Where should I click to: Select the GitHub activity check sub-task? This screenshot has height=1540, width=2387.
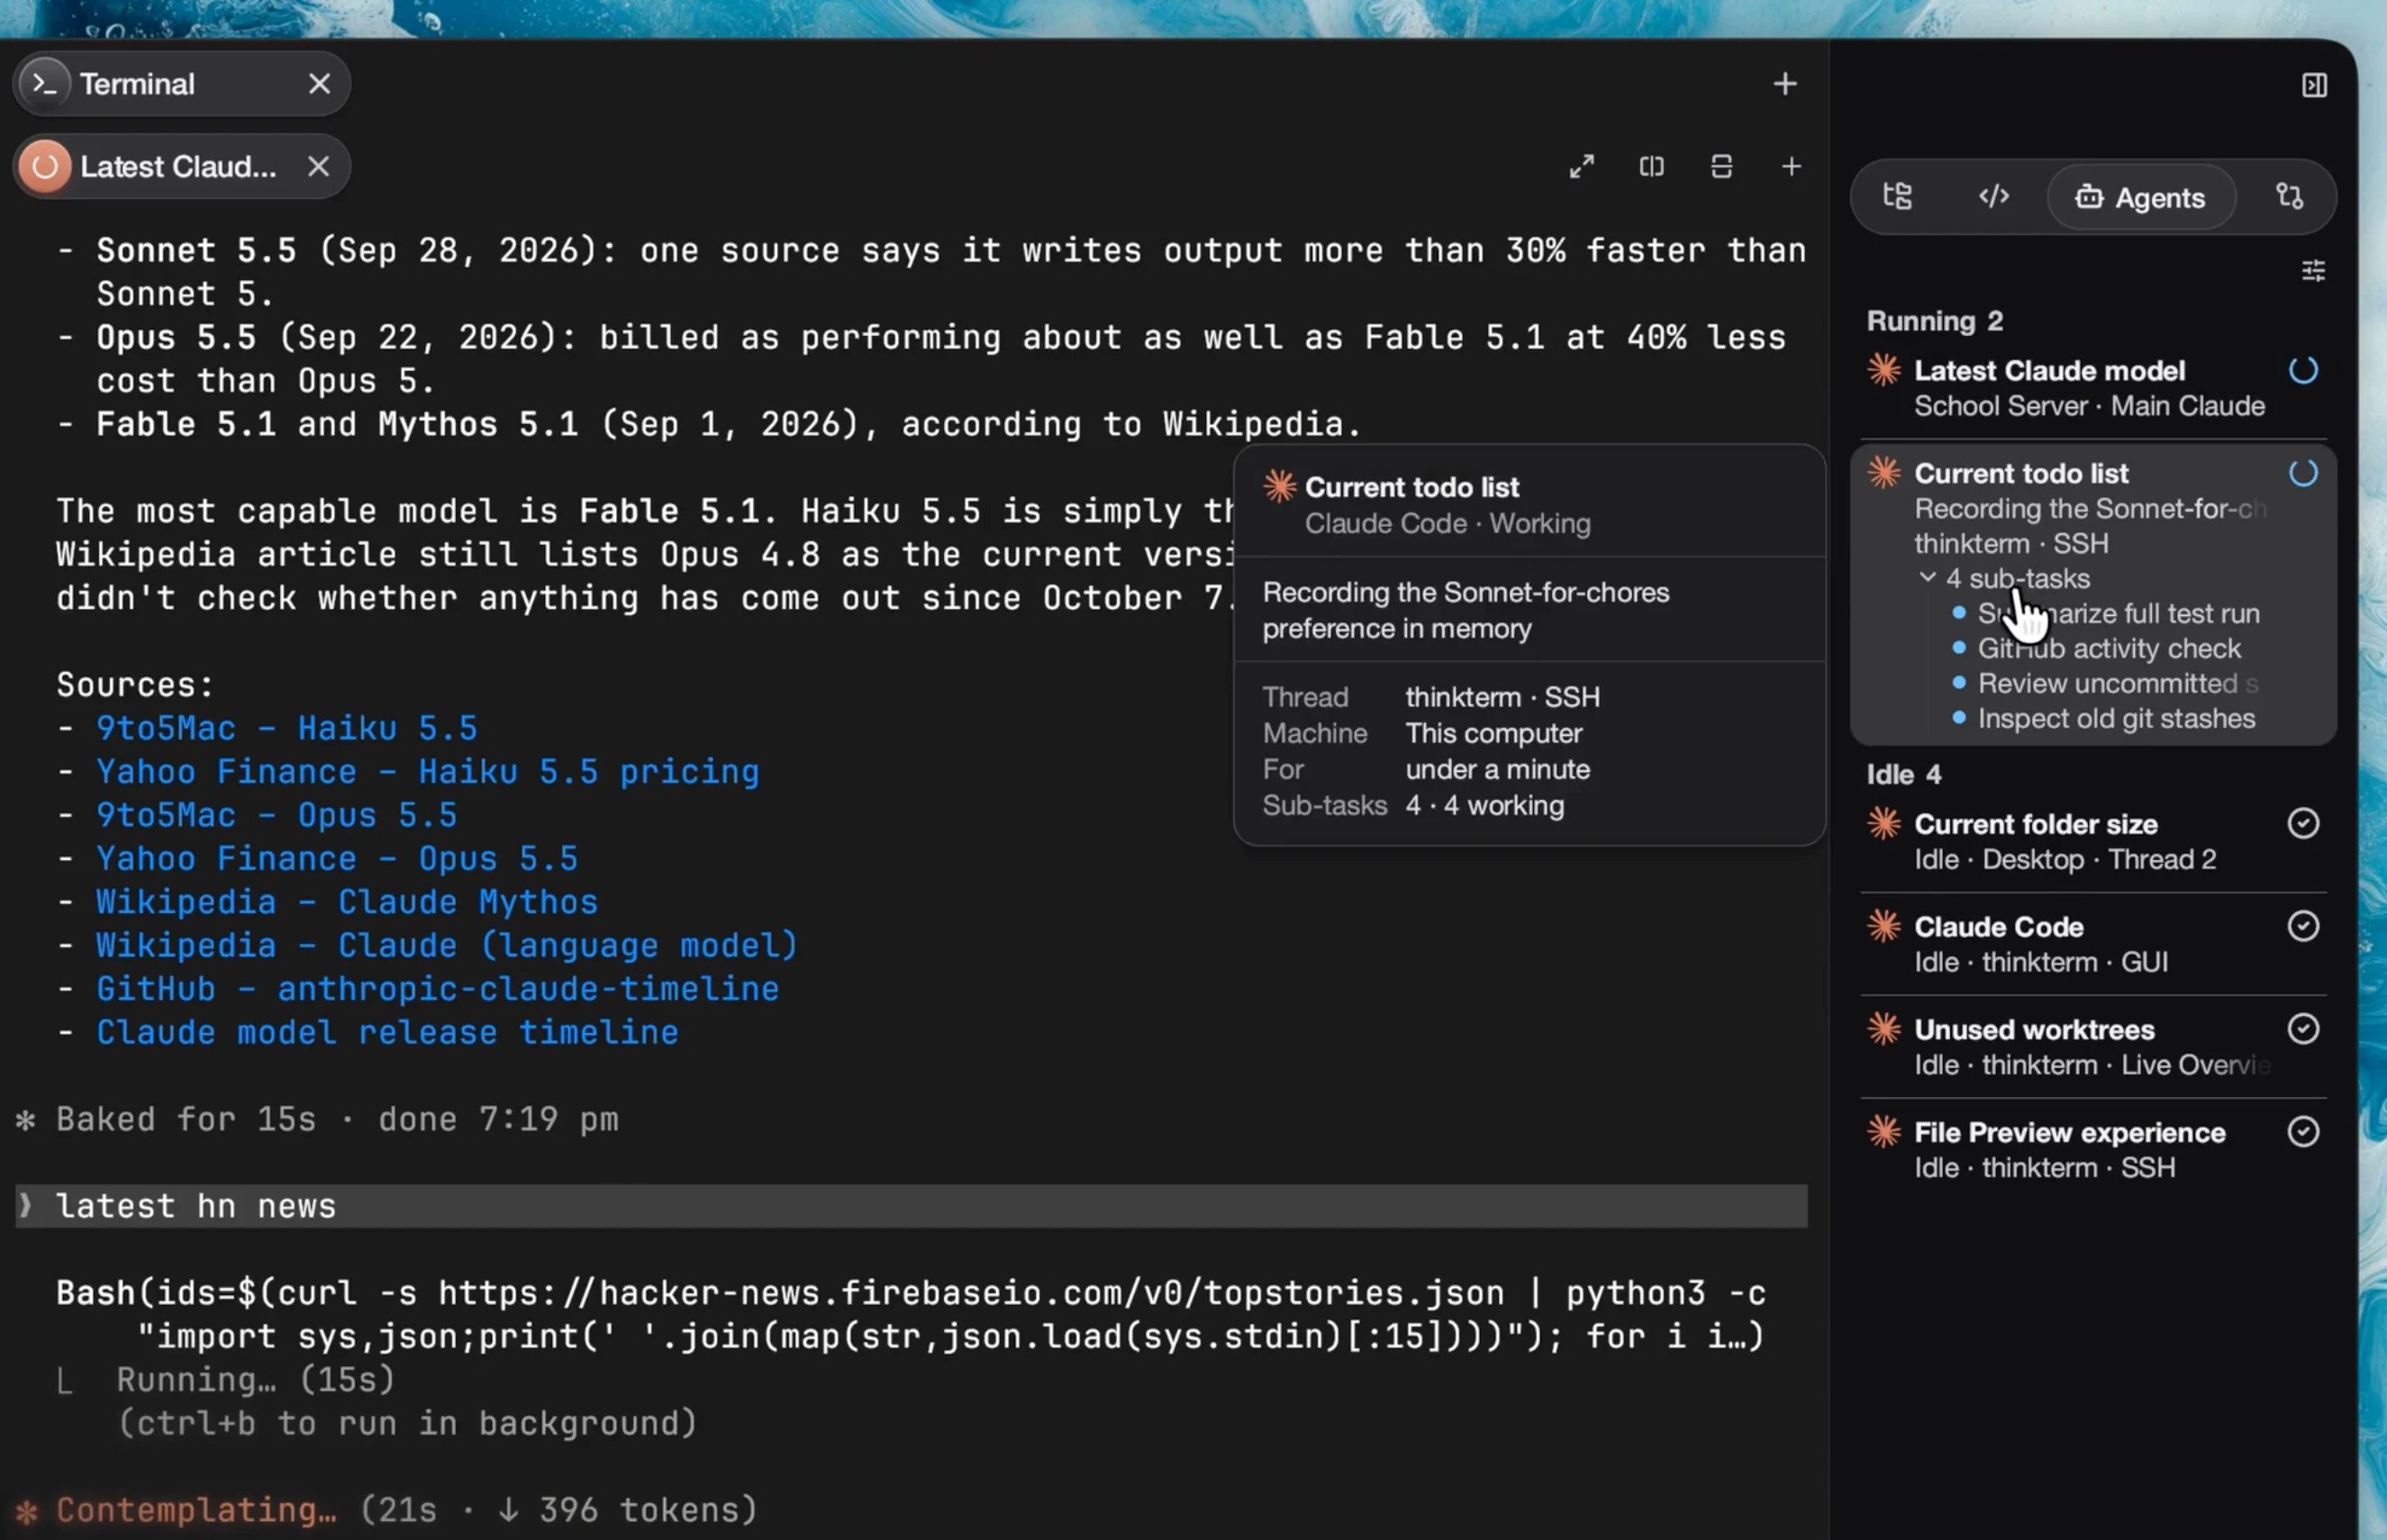[x=2108, y=648]
